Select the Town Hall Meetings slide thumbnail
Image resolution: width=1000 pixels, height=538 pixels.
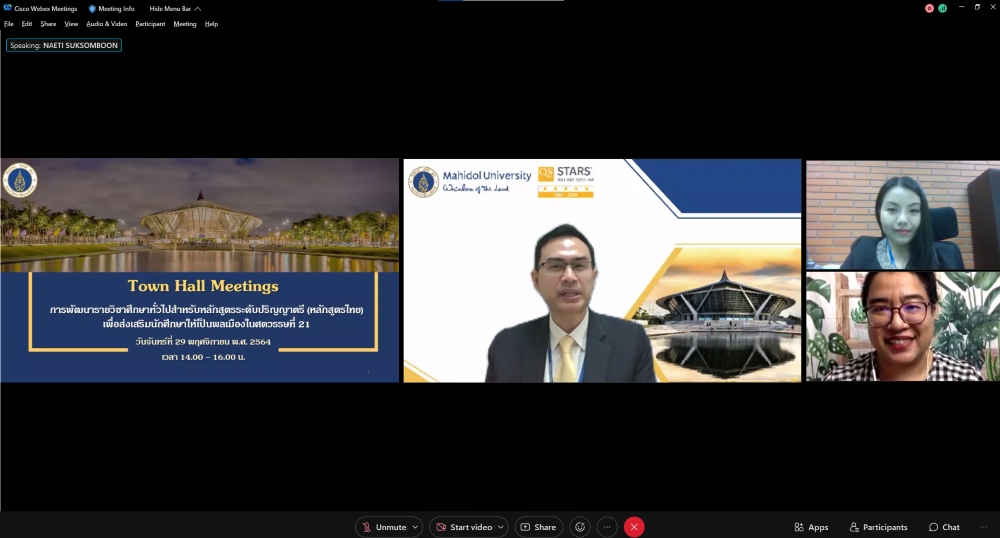(x=200, y=270)
